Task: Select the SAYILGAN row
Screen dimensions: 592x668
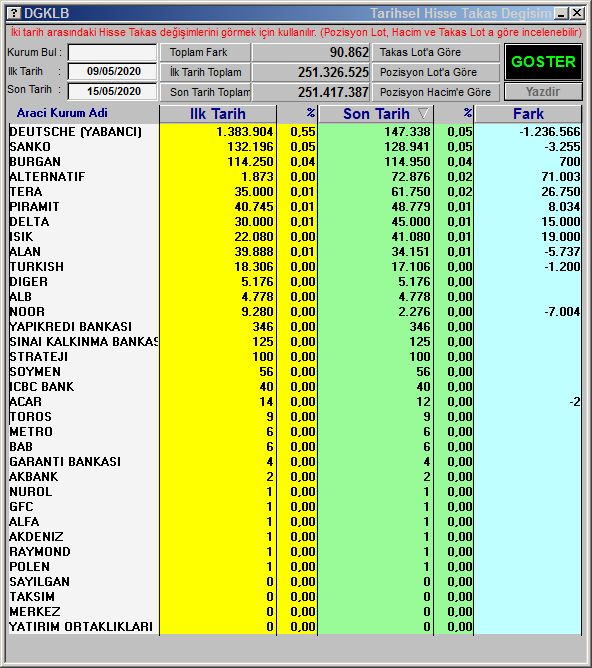Action: pos(295,582)
